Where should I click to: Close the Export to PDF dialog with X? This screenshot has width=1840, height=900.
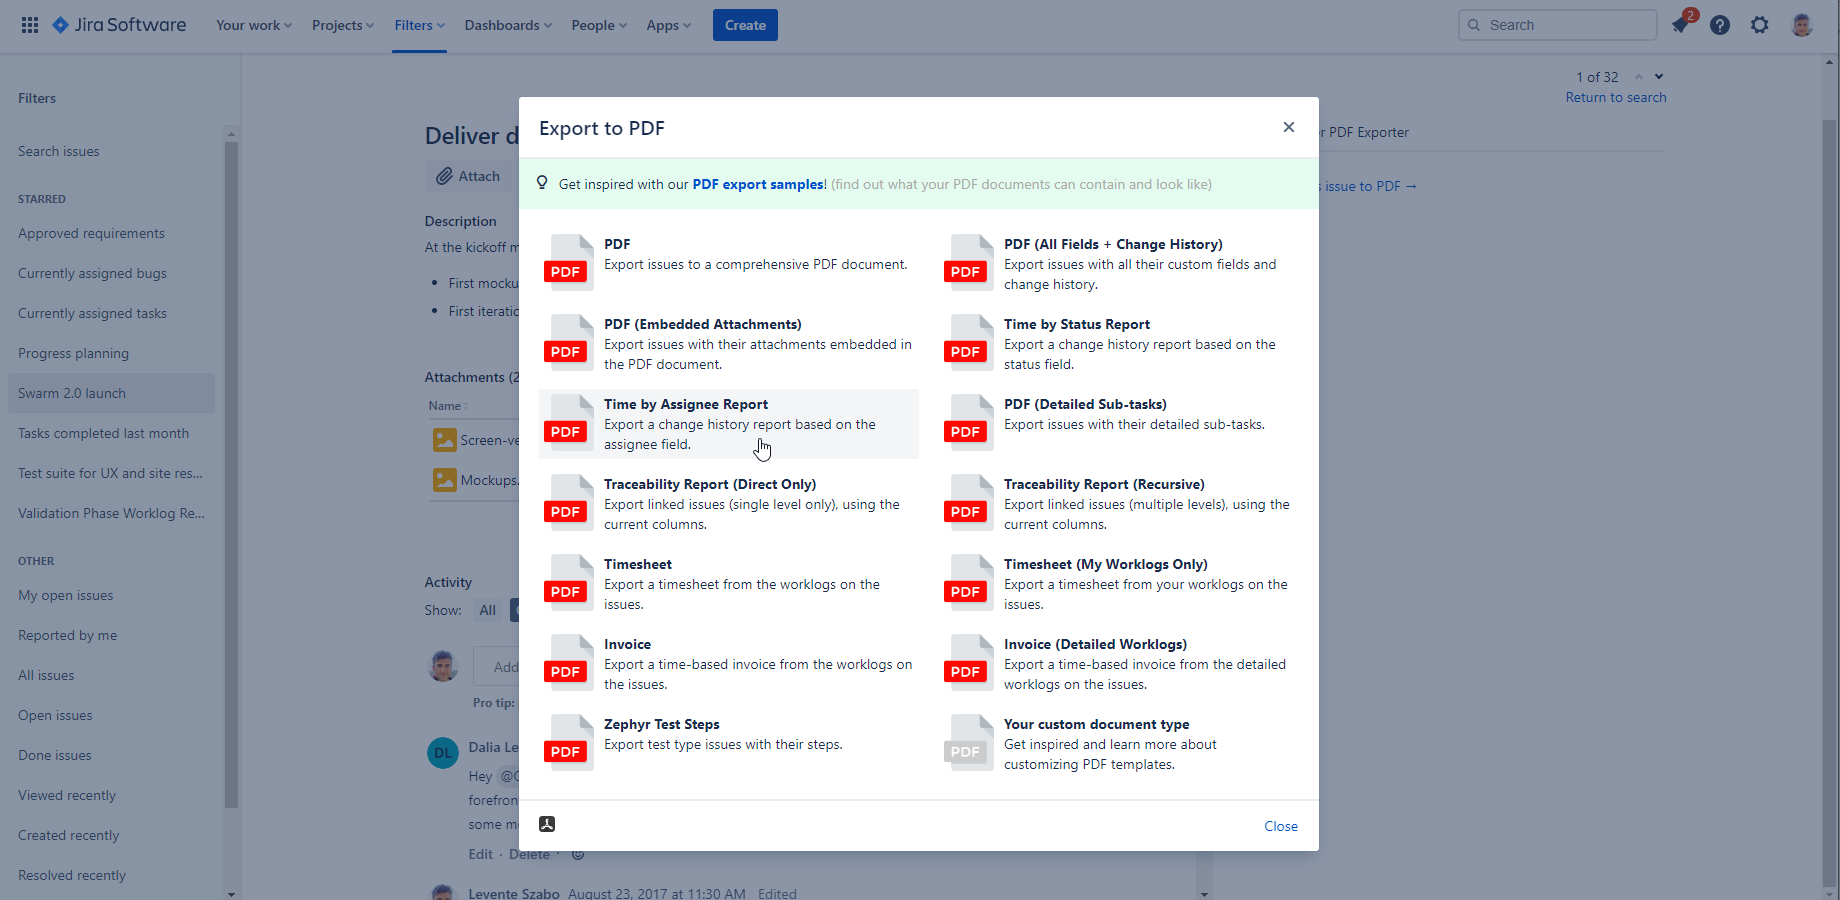click(x=1289, y=127)
